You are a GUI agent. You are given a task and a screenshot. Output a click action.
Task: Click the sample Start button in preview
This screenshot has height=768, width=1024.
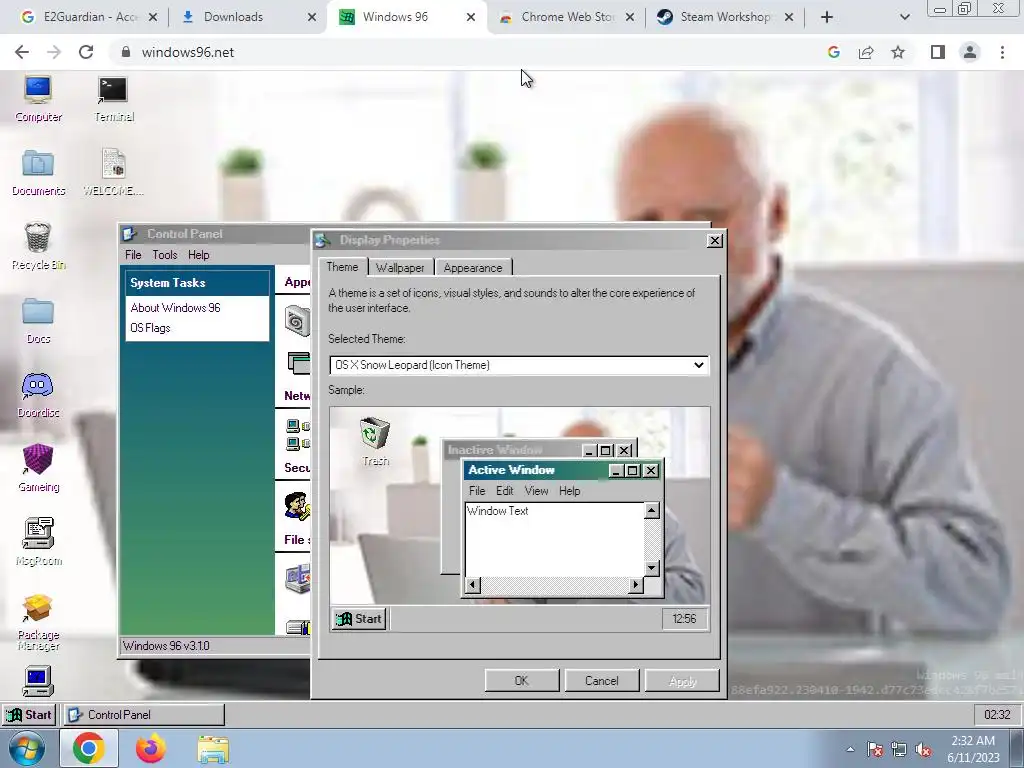point(359,618)
